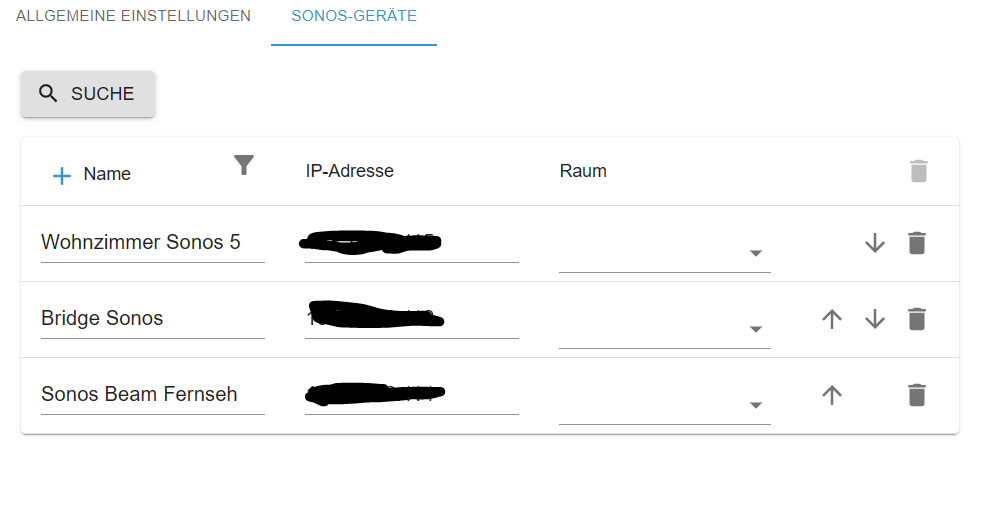Open the Name column filter icon

click(244, 165)
